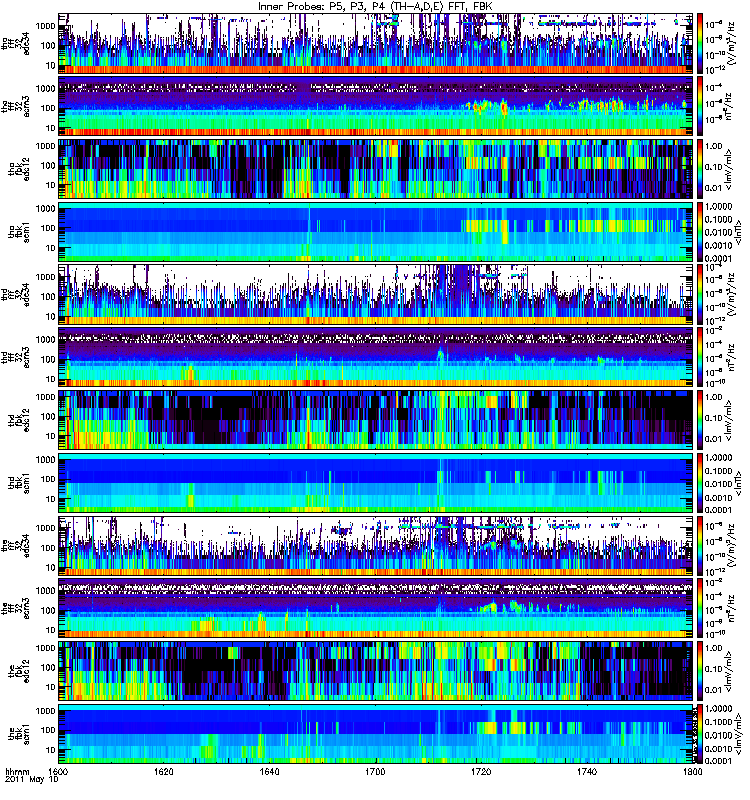Click the 'tha fbk scm1' y-axis label
The height and width of the screenshot is (800, 750).
point(19,232)
